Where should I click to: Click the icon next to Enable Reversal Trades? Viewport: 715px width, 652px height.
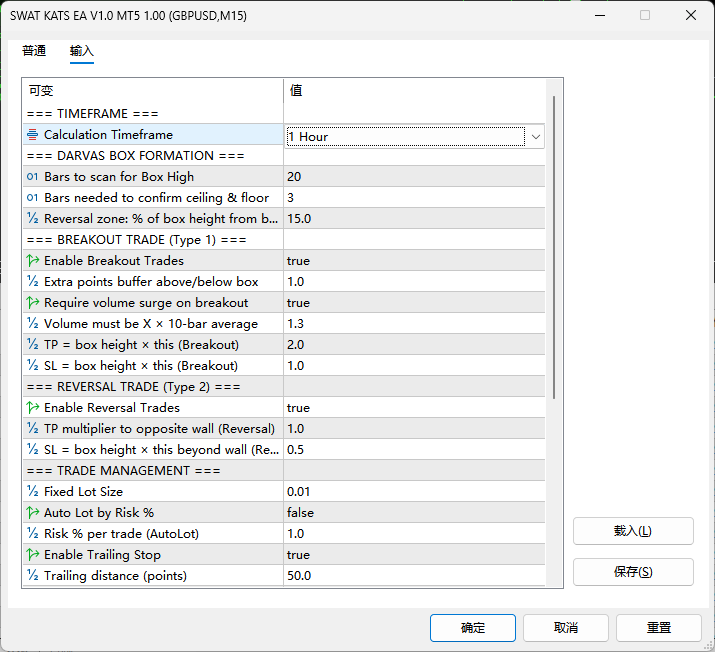33,408
